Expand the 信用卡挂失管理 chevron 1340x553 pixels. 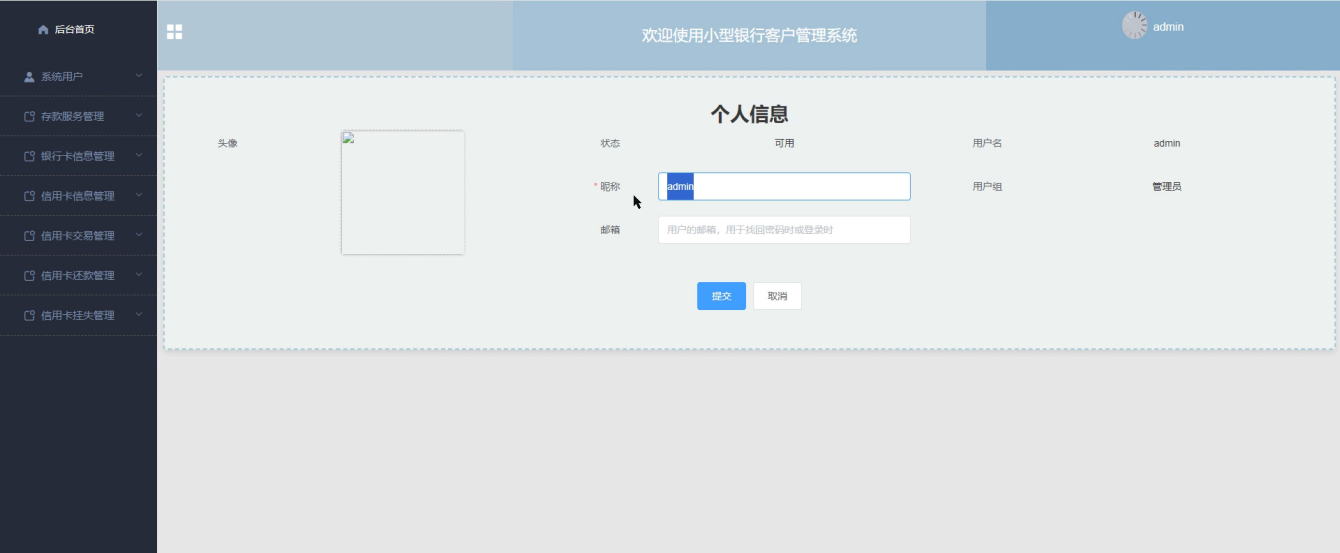(x=139, y=314)
